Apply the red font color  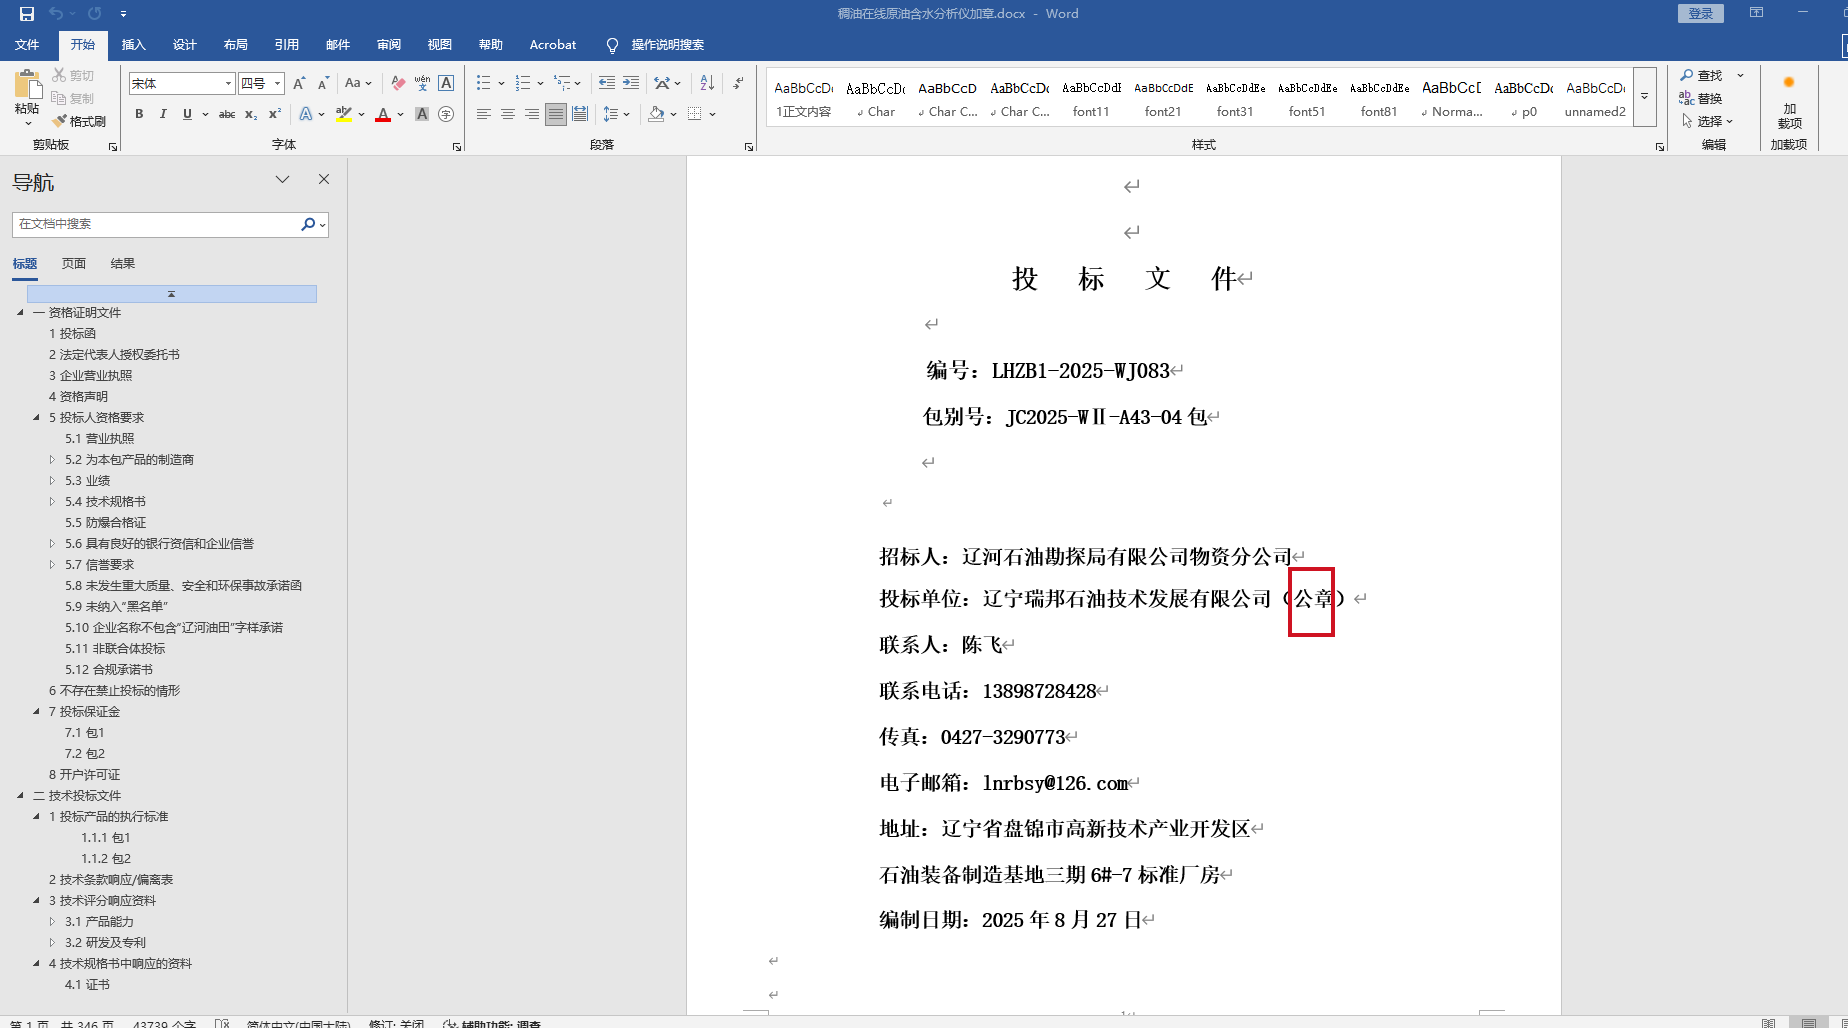[382, 115]
